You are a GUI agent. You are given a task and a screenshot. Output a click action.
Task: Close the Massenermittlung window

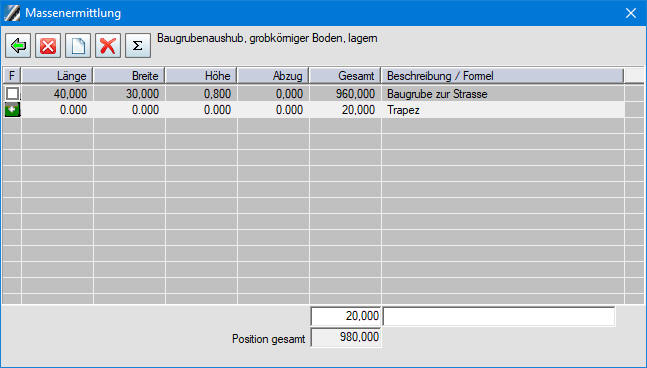point(631,13)
